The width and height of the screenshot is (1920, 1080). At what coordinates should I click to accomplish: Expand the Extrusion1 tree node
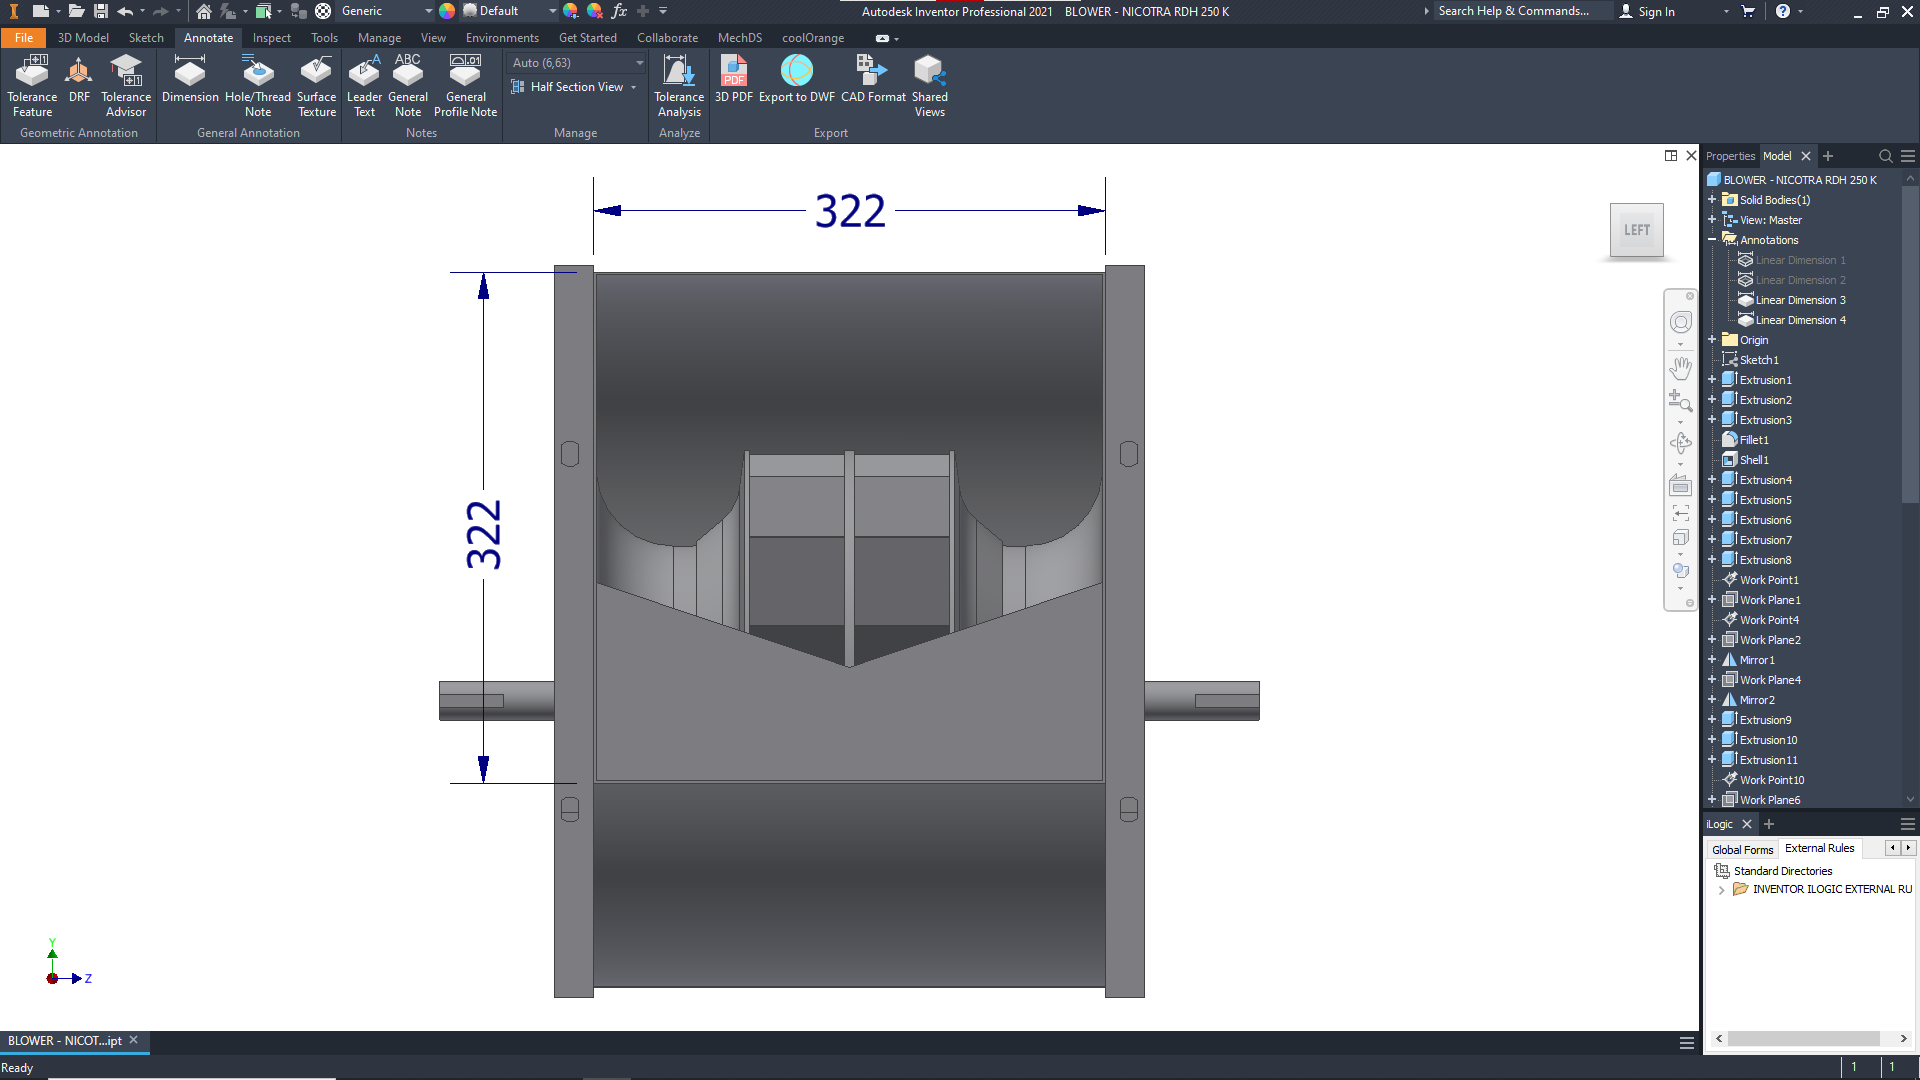click(x=1712, y=380)
